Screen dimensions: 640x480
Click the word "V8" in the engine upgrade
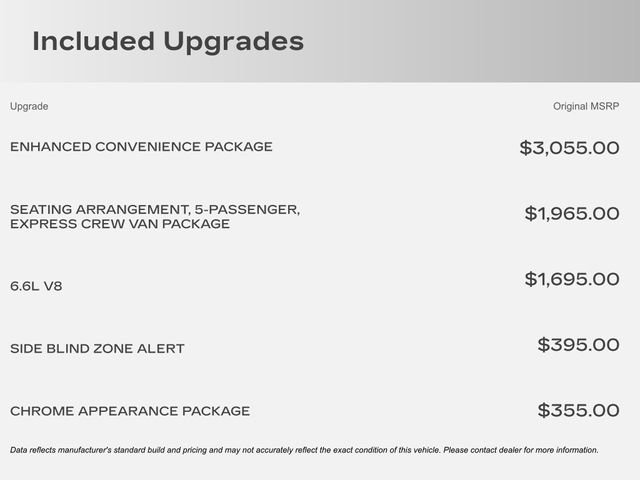pos(52,286)
